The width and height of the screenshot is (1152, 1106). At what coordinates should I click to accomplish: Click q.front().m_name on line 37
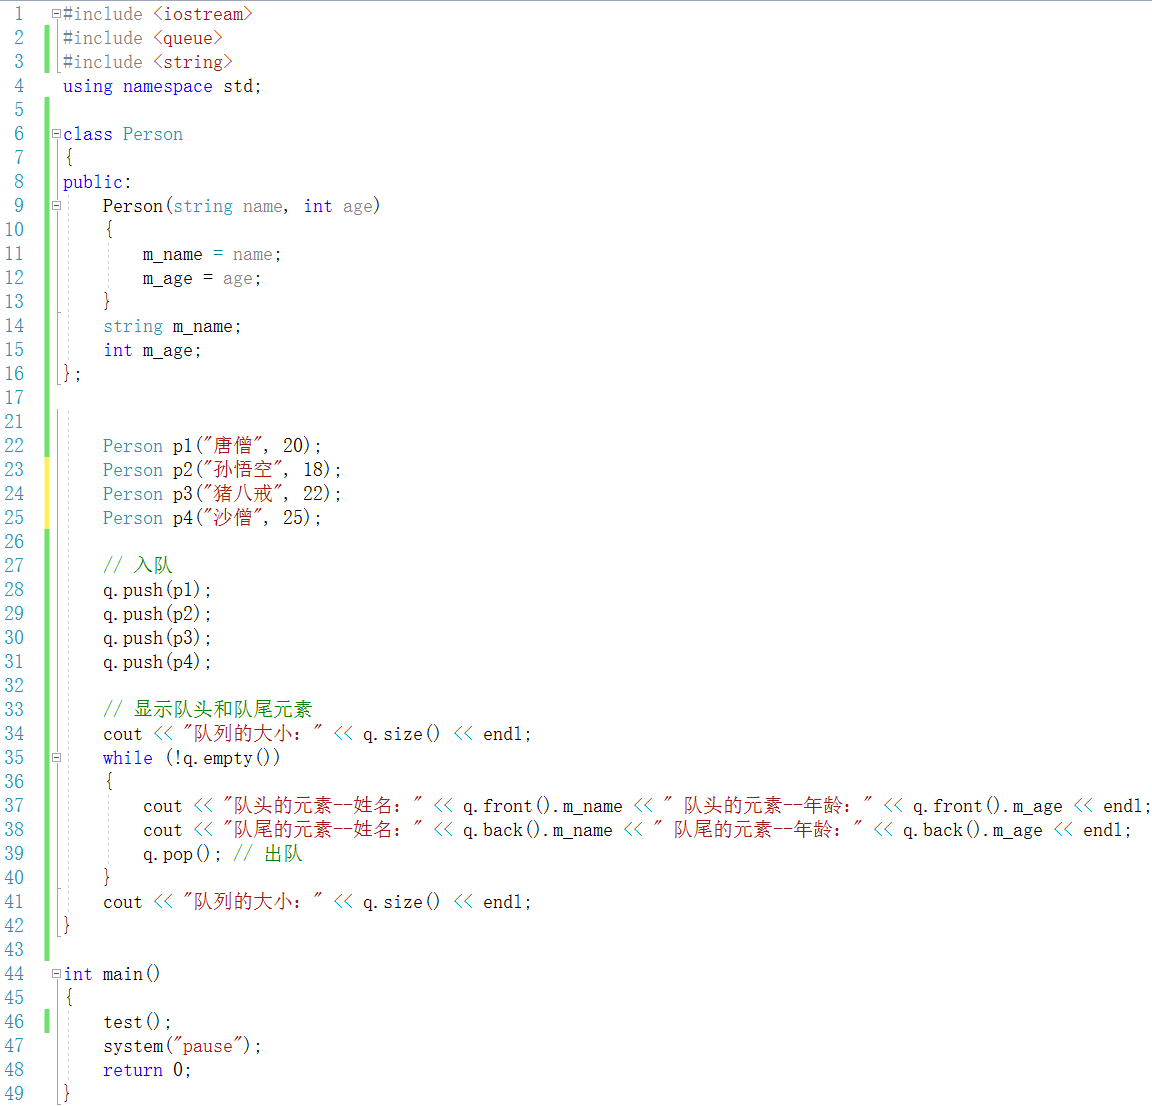tap(542, 806)
